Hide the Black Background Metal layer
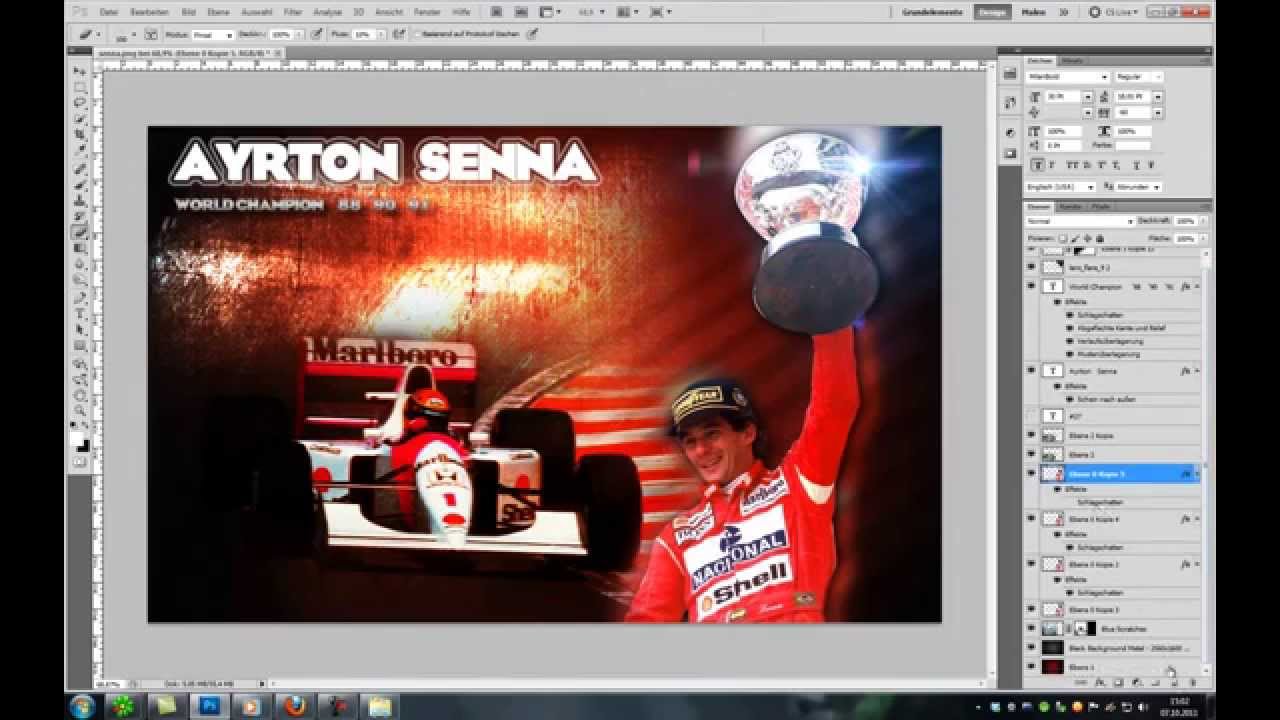 [x=1031, y=648]
